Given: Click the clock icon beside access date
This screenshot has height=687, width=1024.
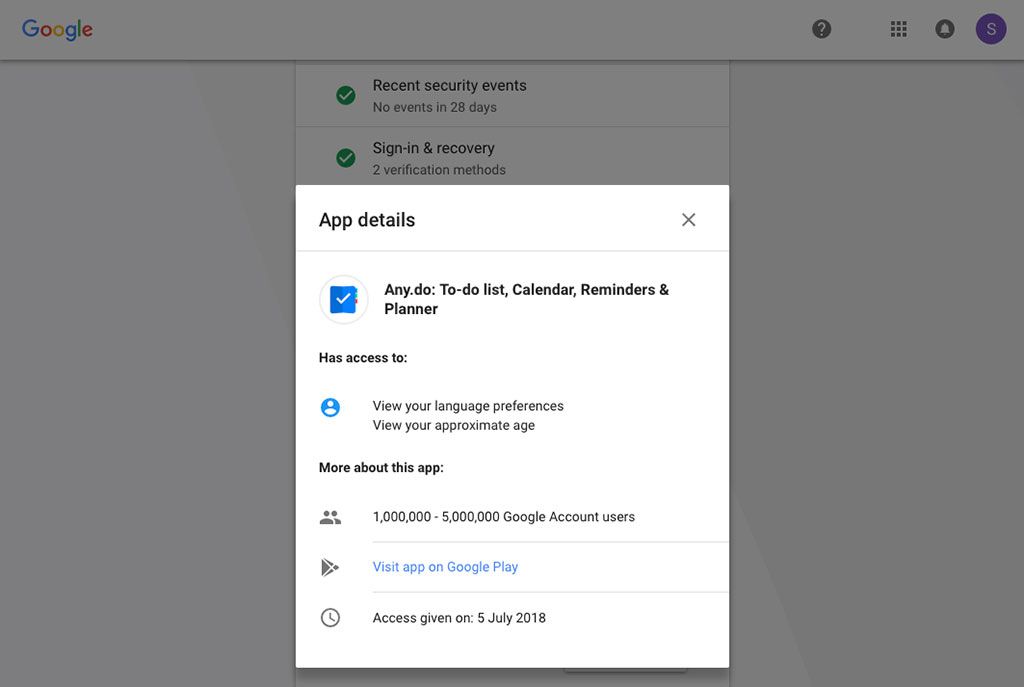Looking at the screenshot, I should [x=331, y=617].
